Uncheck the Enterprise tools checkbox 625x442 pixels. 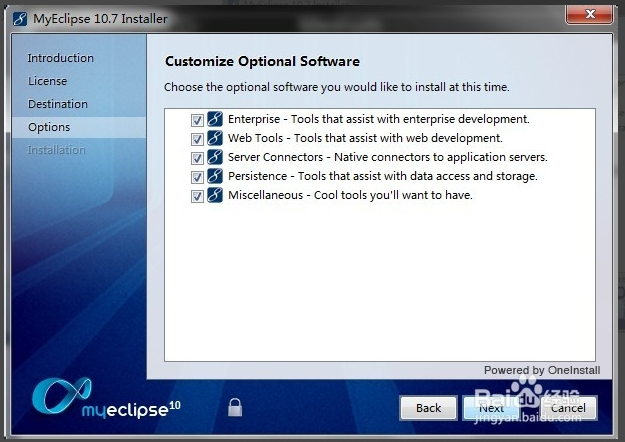coord(197,120)
